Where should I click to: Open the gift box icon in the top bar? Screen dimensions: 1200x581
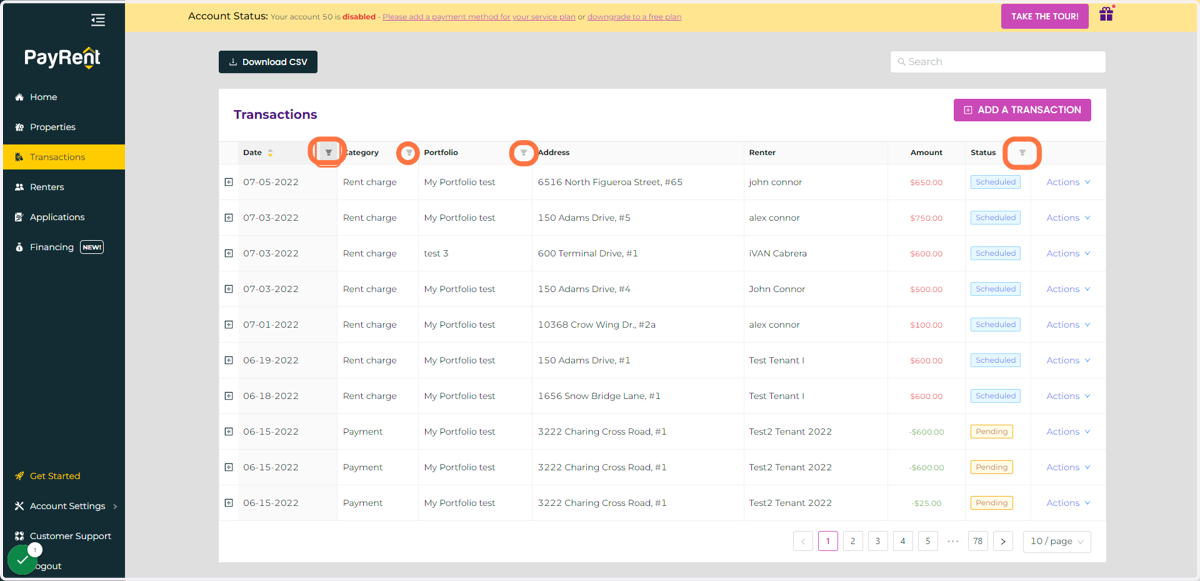1106,15
